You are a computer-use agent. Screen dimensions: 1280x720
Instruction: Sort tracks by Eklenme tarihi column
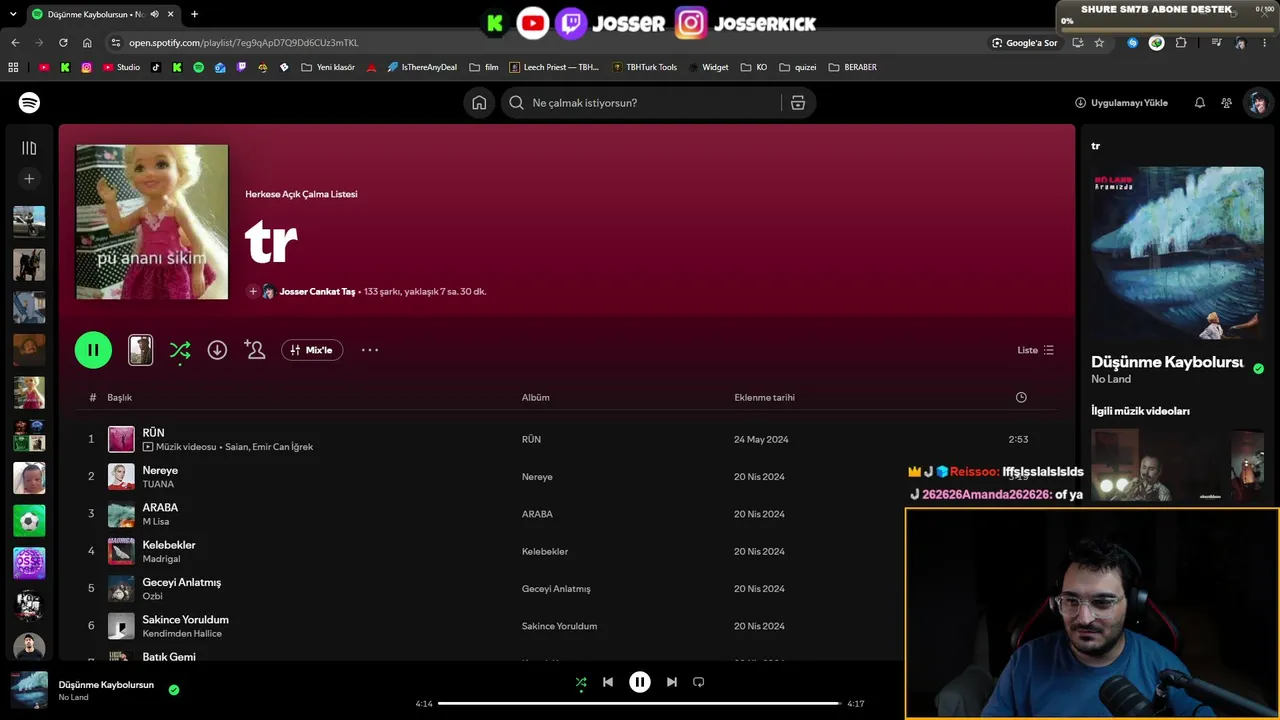click(764, 397)
